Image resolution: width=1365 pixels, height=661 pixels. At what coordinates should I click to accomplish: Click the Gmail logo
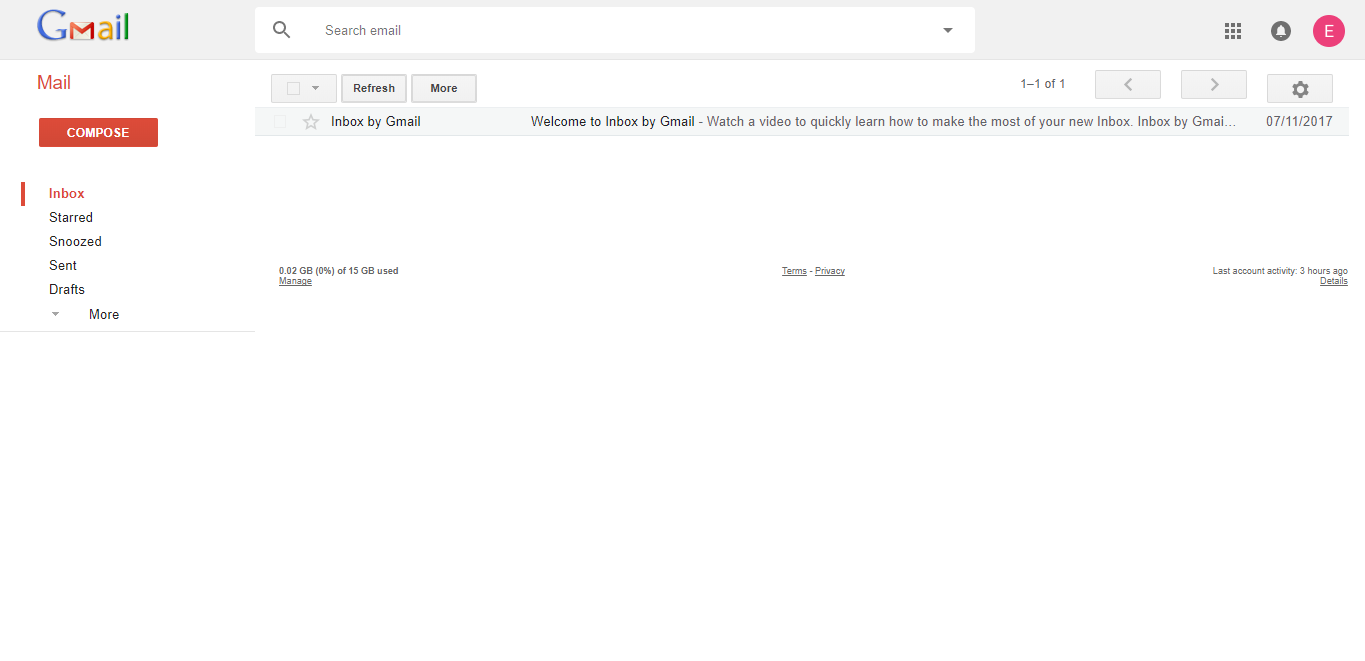coord(83,27)
